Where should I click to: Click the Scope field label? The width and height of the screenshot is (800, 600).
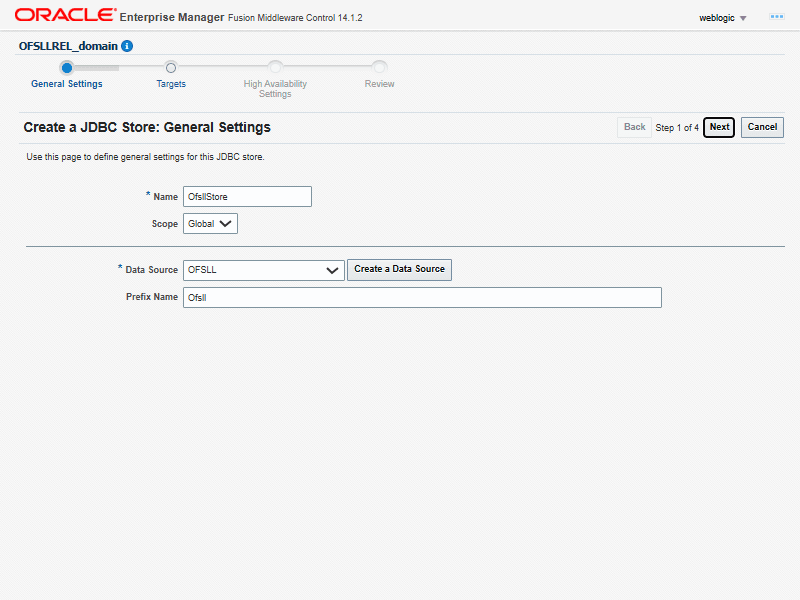pos(165,224)
